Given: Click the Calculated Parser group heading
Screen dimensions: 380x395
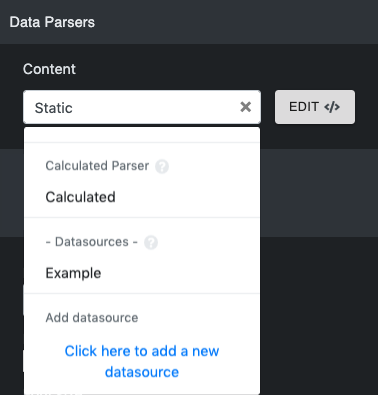Looking at the screenshot, I should (97, 166).
